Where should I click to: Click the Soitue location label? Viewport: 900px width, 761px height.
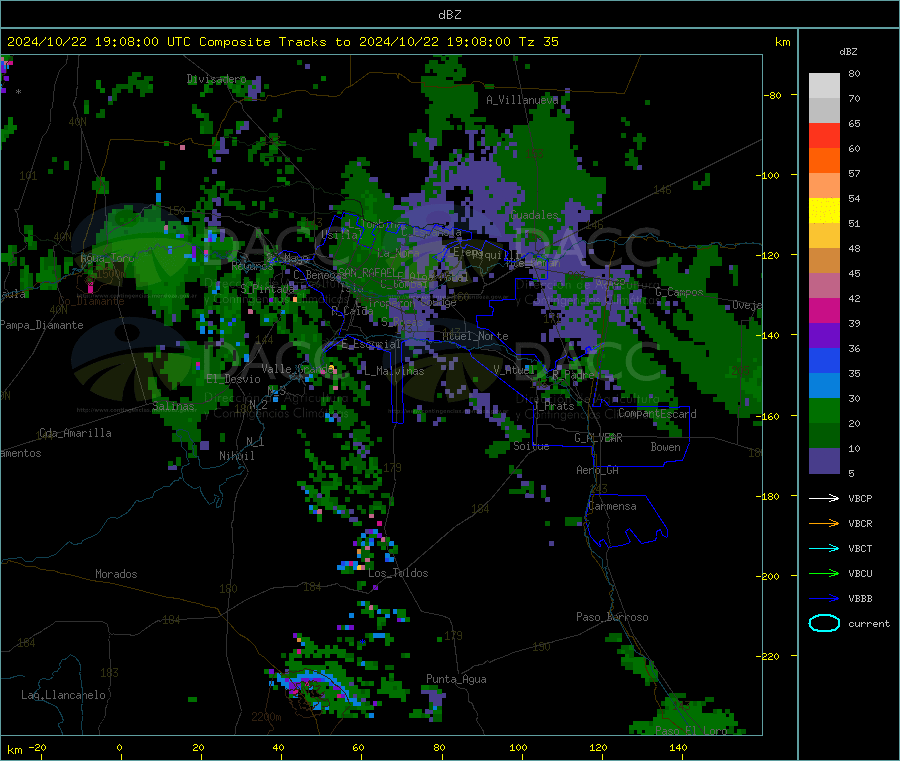(531, 446)
